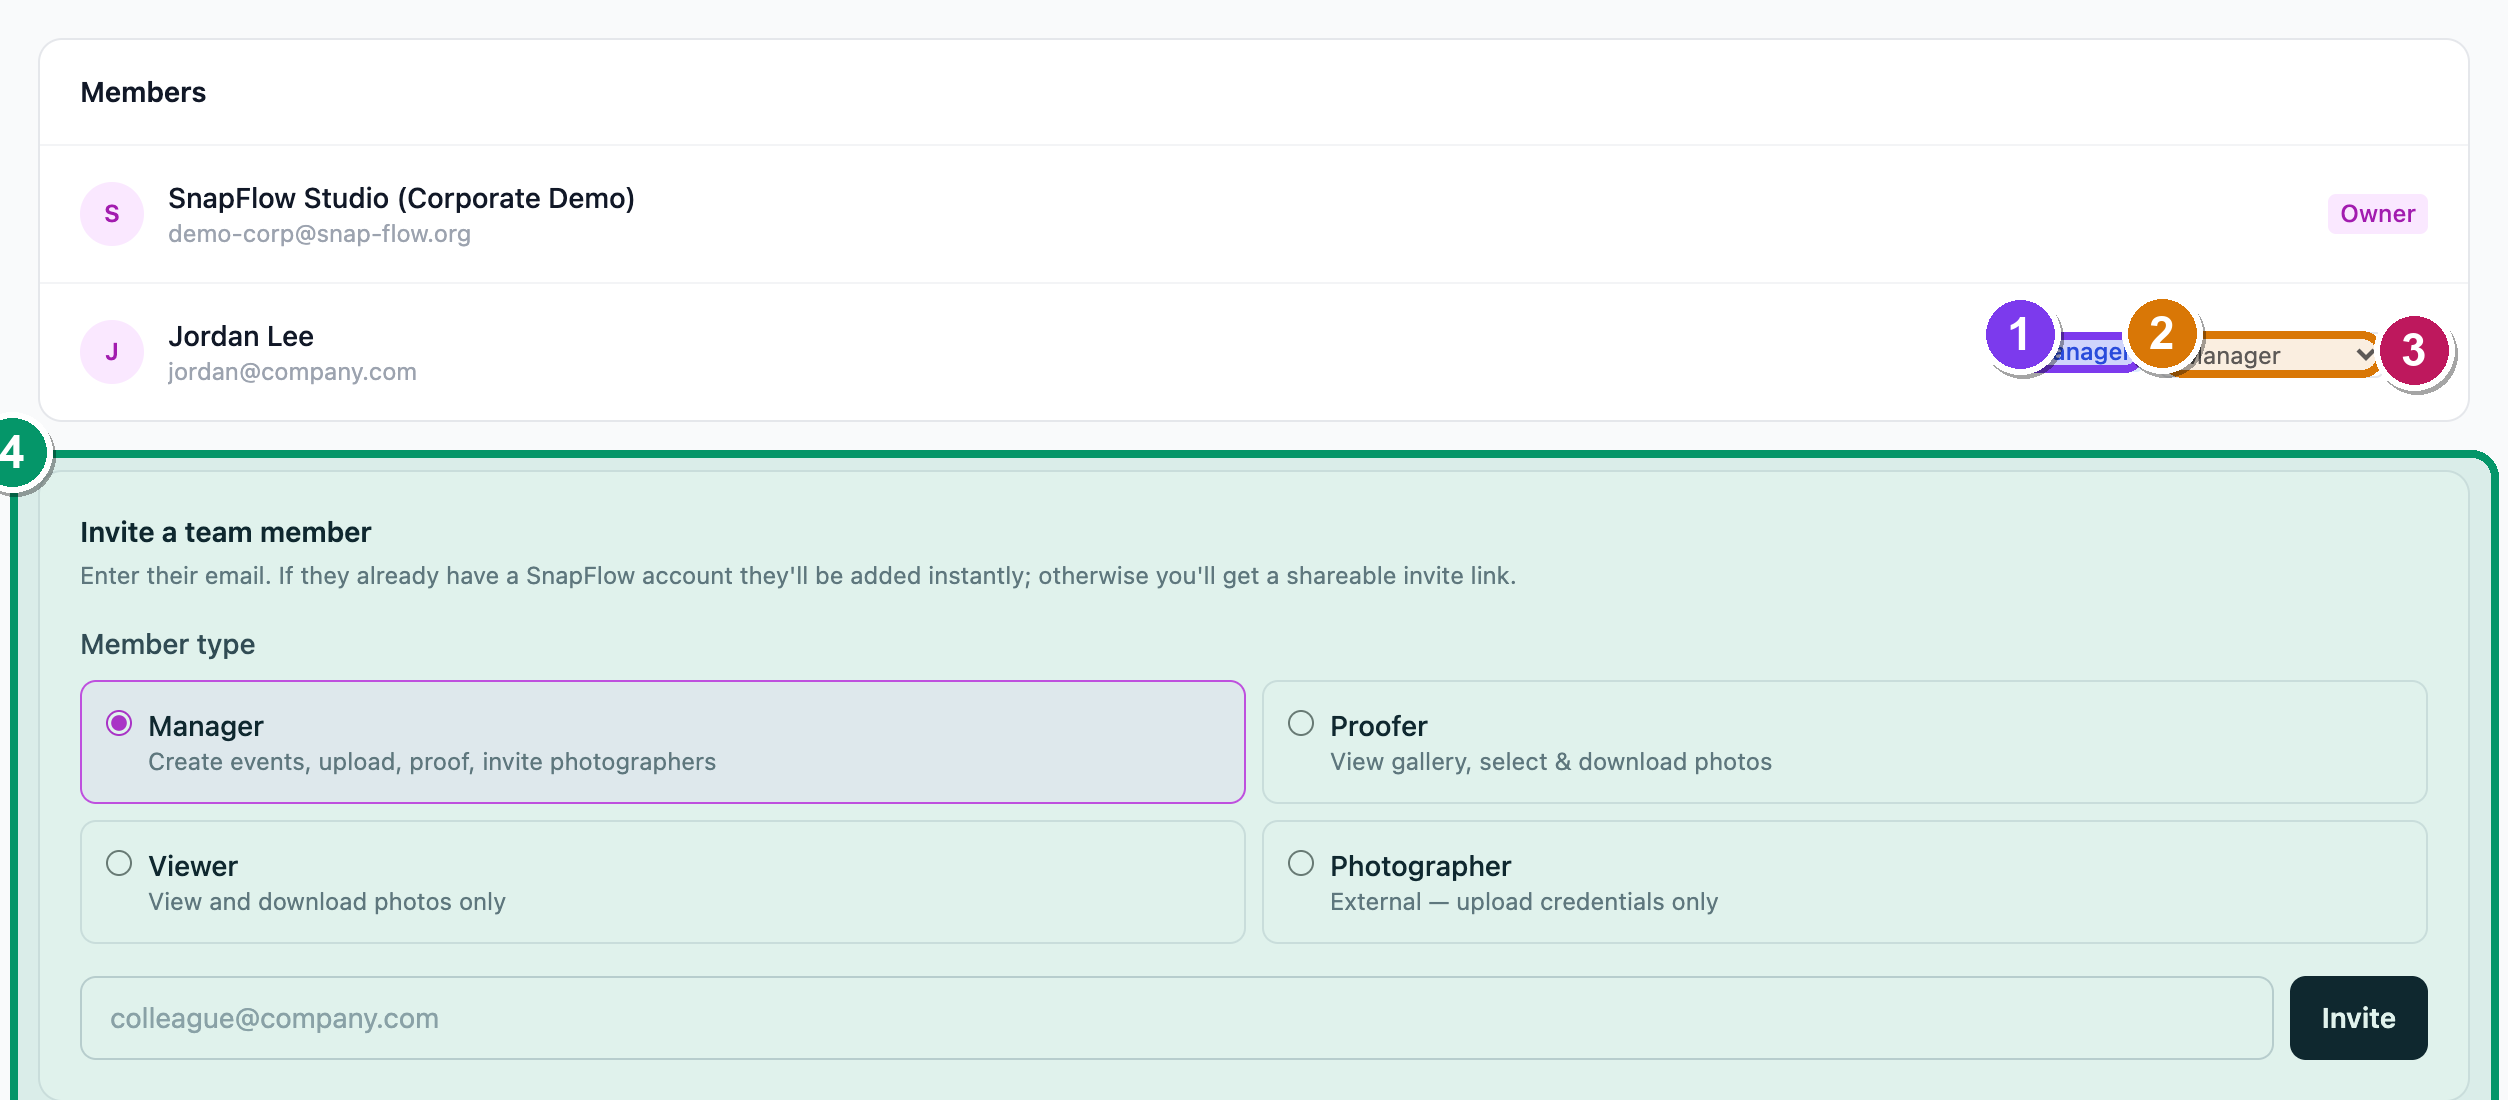Click the Members section heading
The image size is (2508, 1100).
tap(143, 92)
